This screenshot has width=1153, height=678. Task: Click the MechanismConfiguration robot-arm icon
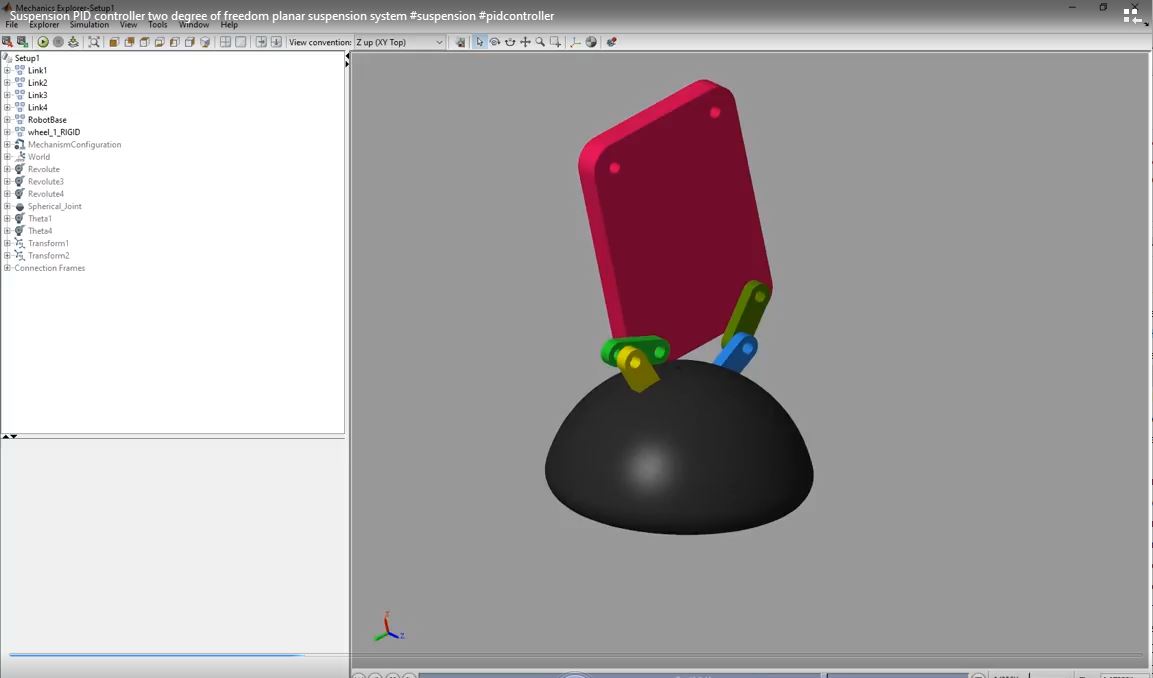20,144
